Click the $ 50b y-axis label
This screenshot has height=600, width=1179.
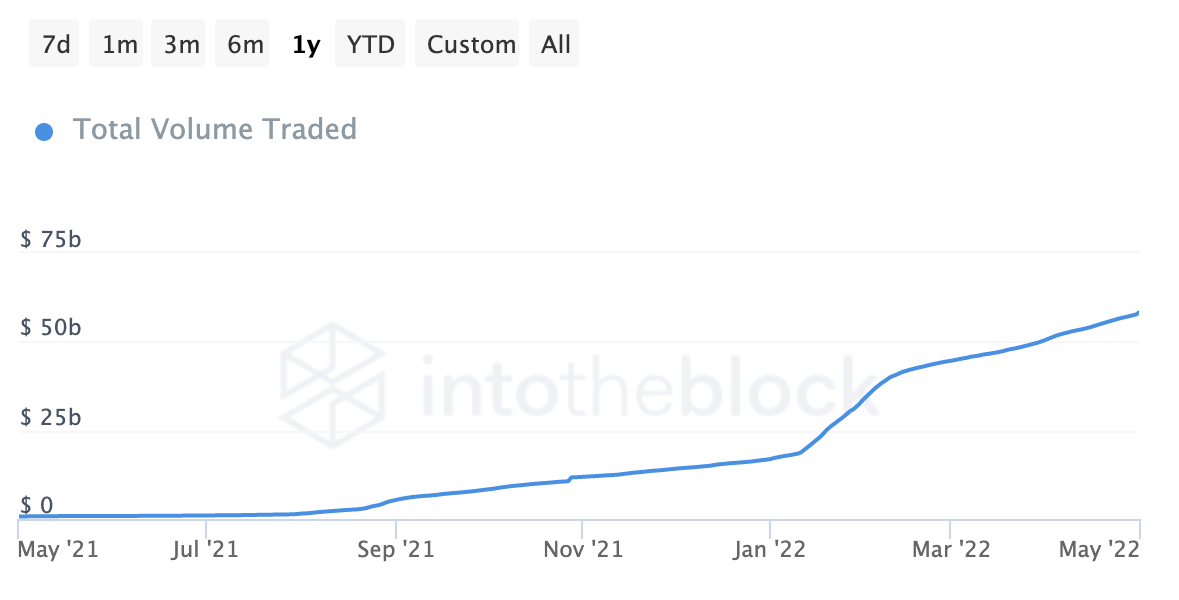[x=50, y=328]
